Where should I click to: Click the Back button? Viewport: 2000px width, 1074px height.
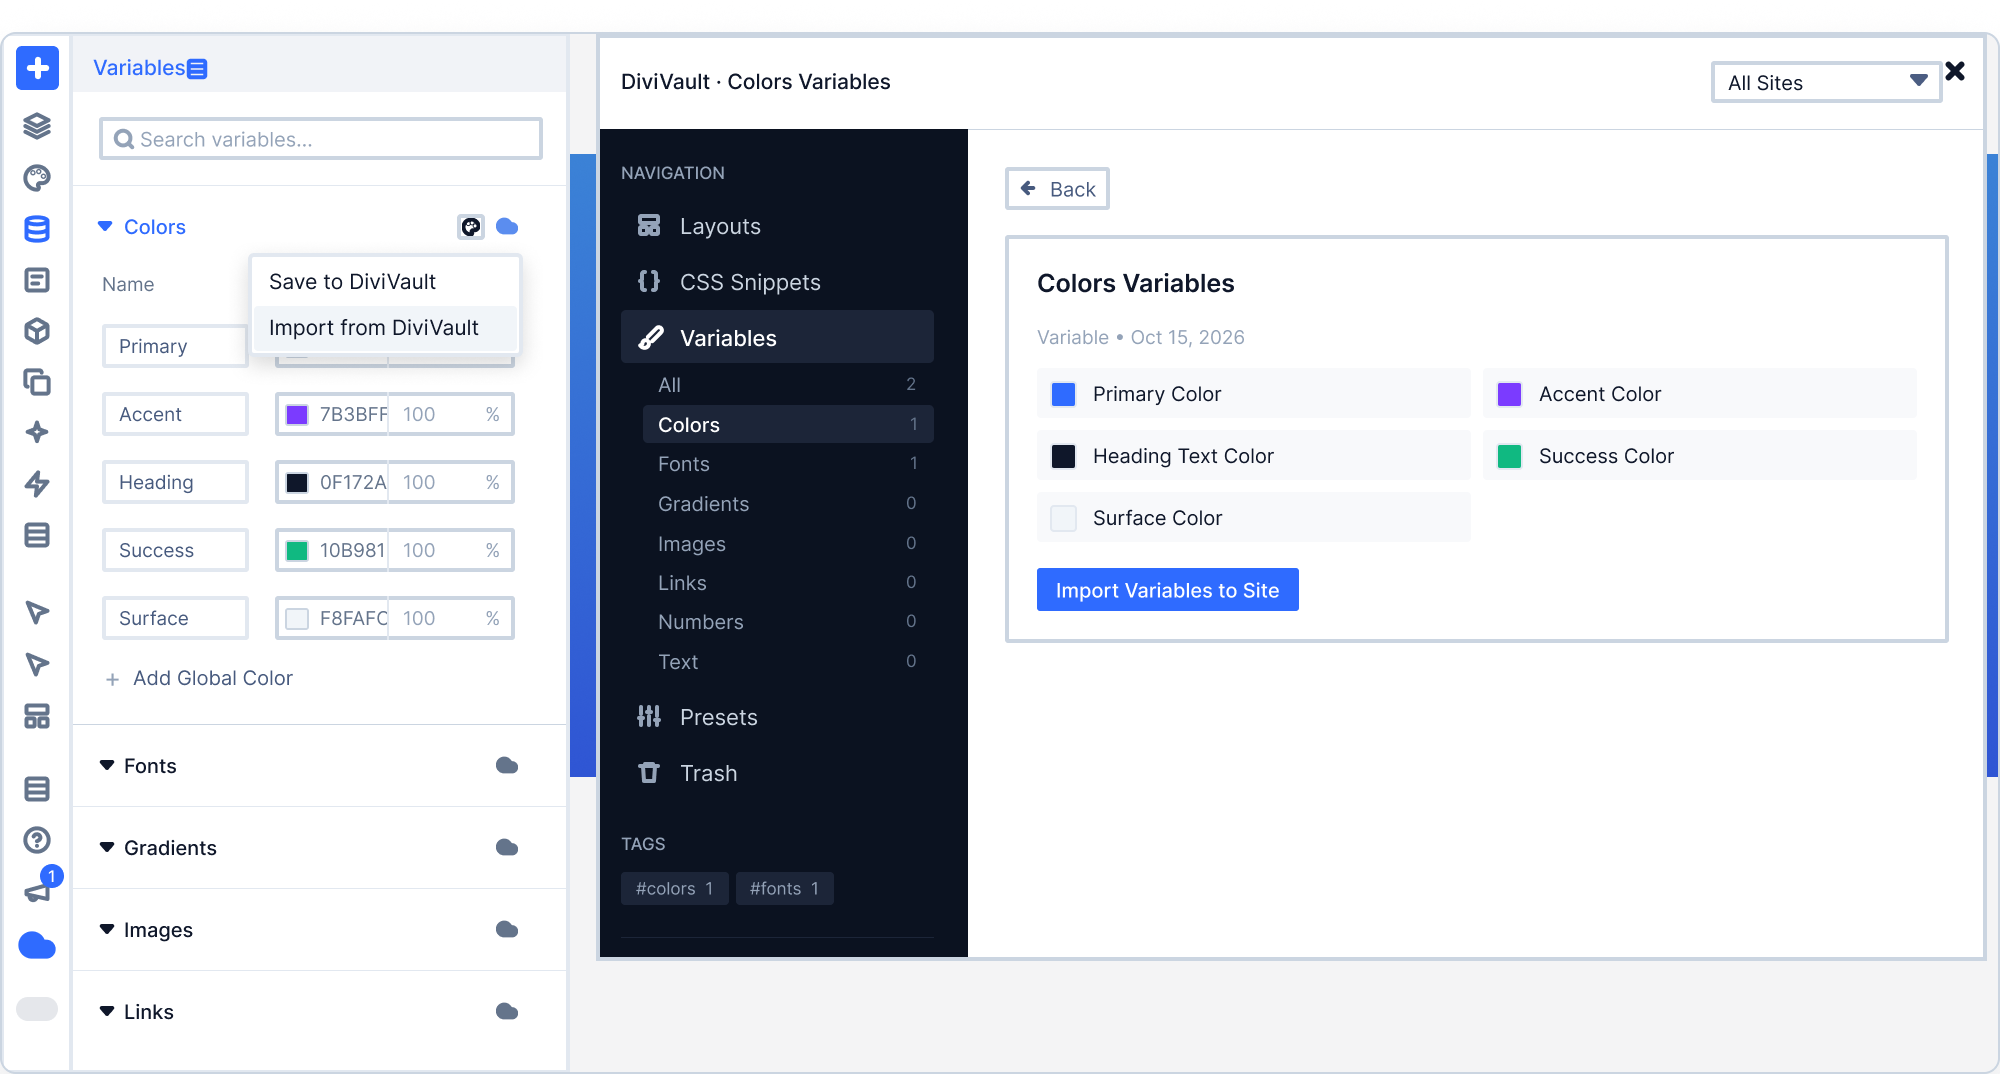pyautogui.click(x=1057, y=189)
